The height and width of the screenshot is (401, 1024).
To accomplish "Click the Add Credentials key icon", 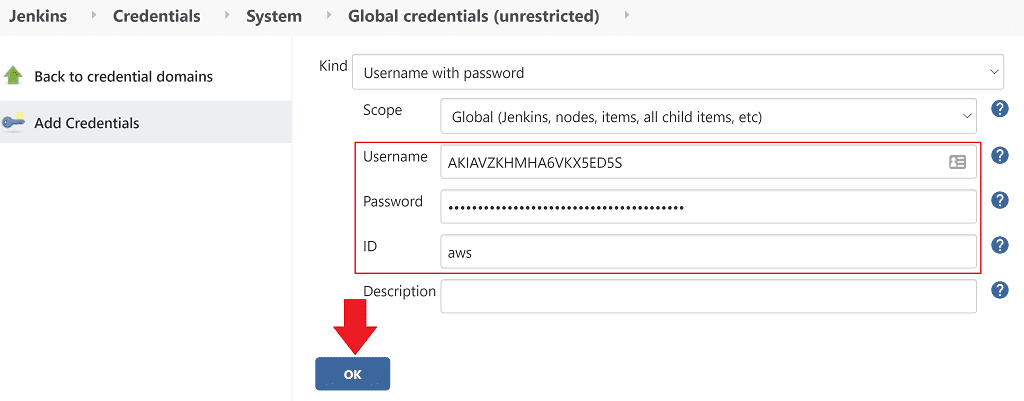I will pyautogui.click(x=13, y=123).
